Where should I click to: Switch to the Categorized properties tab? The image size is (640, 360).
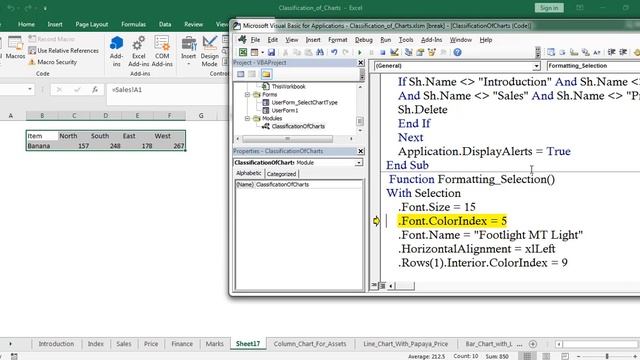point(281,174)
